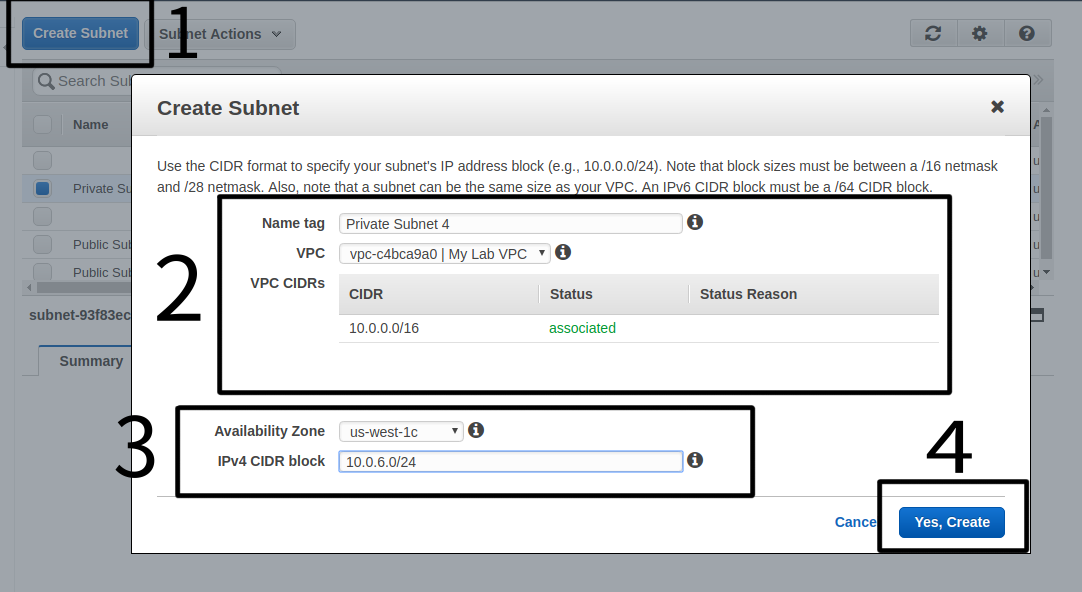Check the first Public Subnet row checkbox
Screen dimensions: 1082x592
click(43, 244)
